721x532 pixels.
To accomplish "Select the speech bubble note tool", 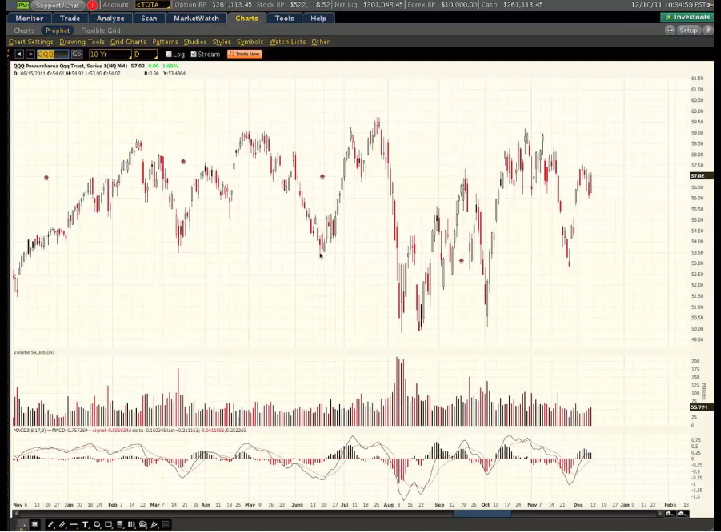I will pos(143,524).
